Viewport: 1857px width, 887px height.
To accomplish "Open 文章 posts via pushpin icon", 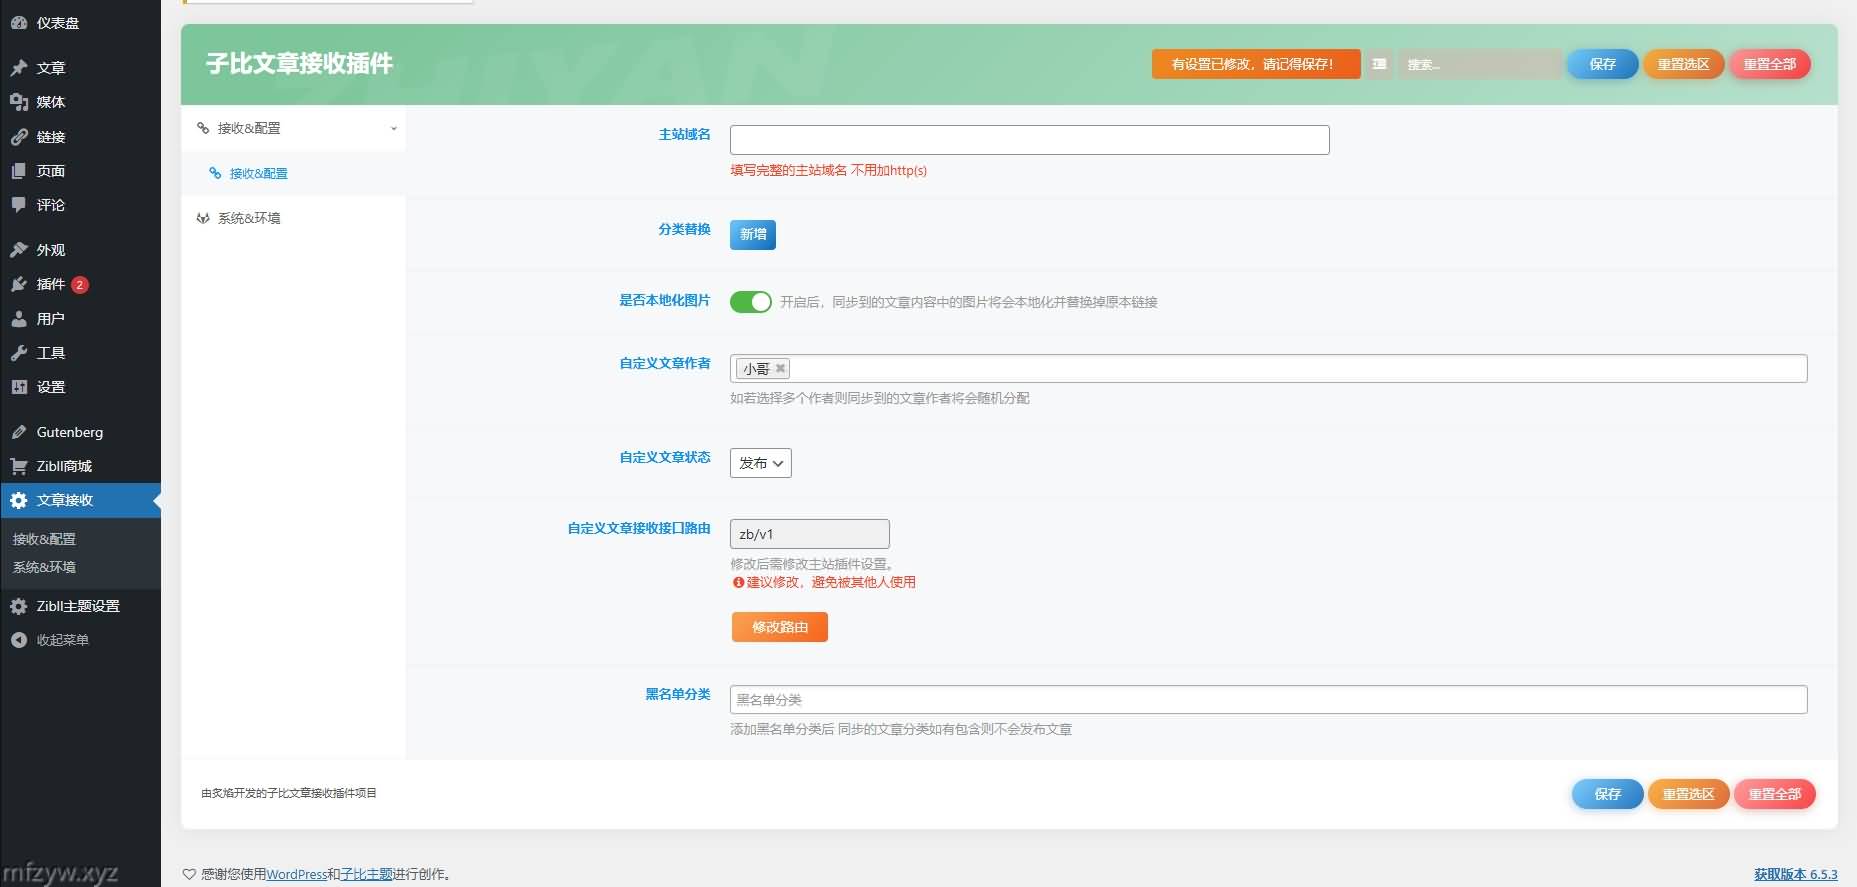I will [19, 68].
